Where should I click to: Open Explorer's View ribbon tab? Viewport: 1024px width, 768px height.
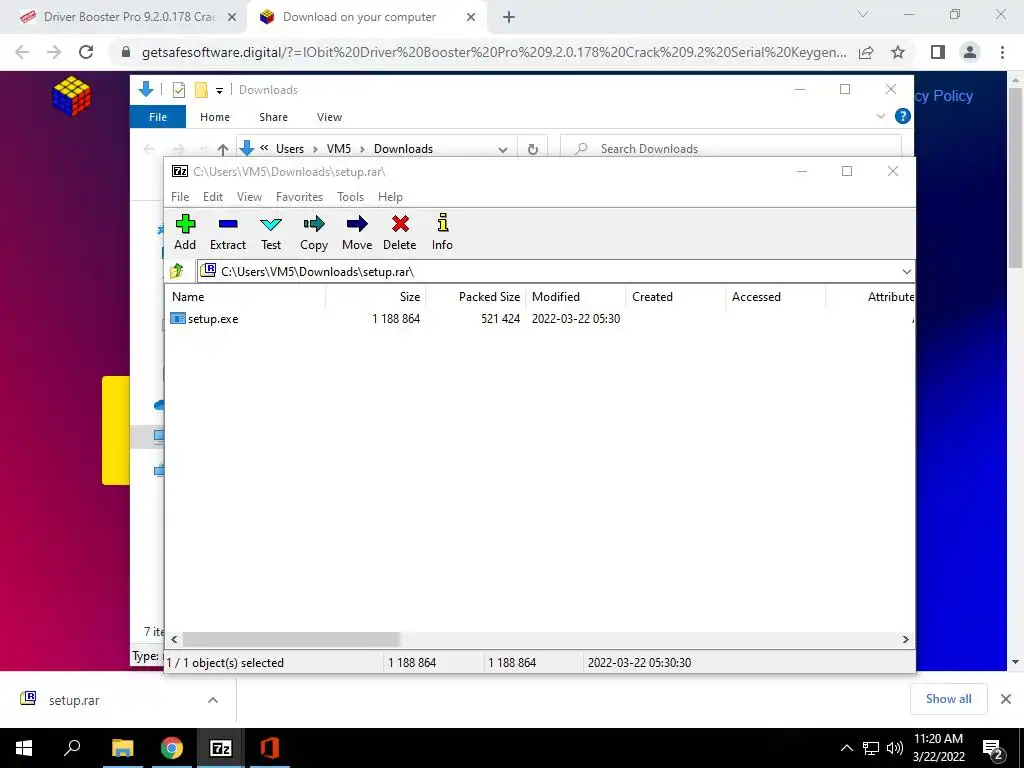point(329,117)
